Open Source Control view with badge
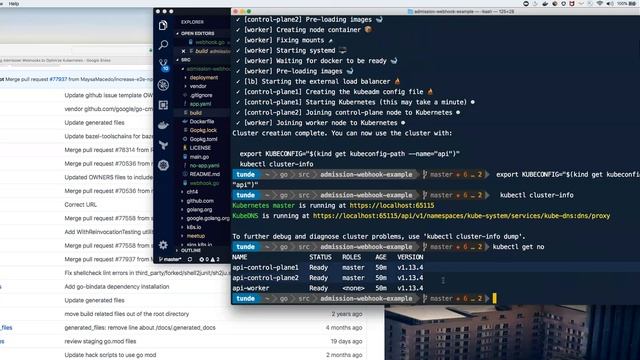640x360 pixels. [164, 65]
